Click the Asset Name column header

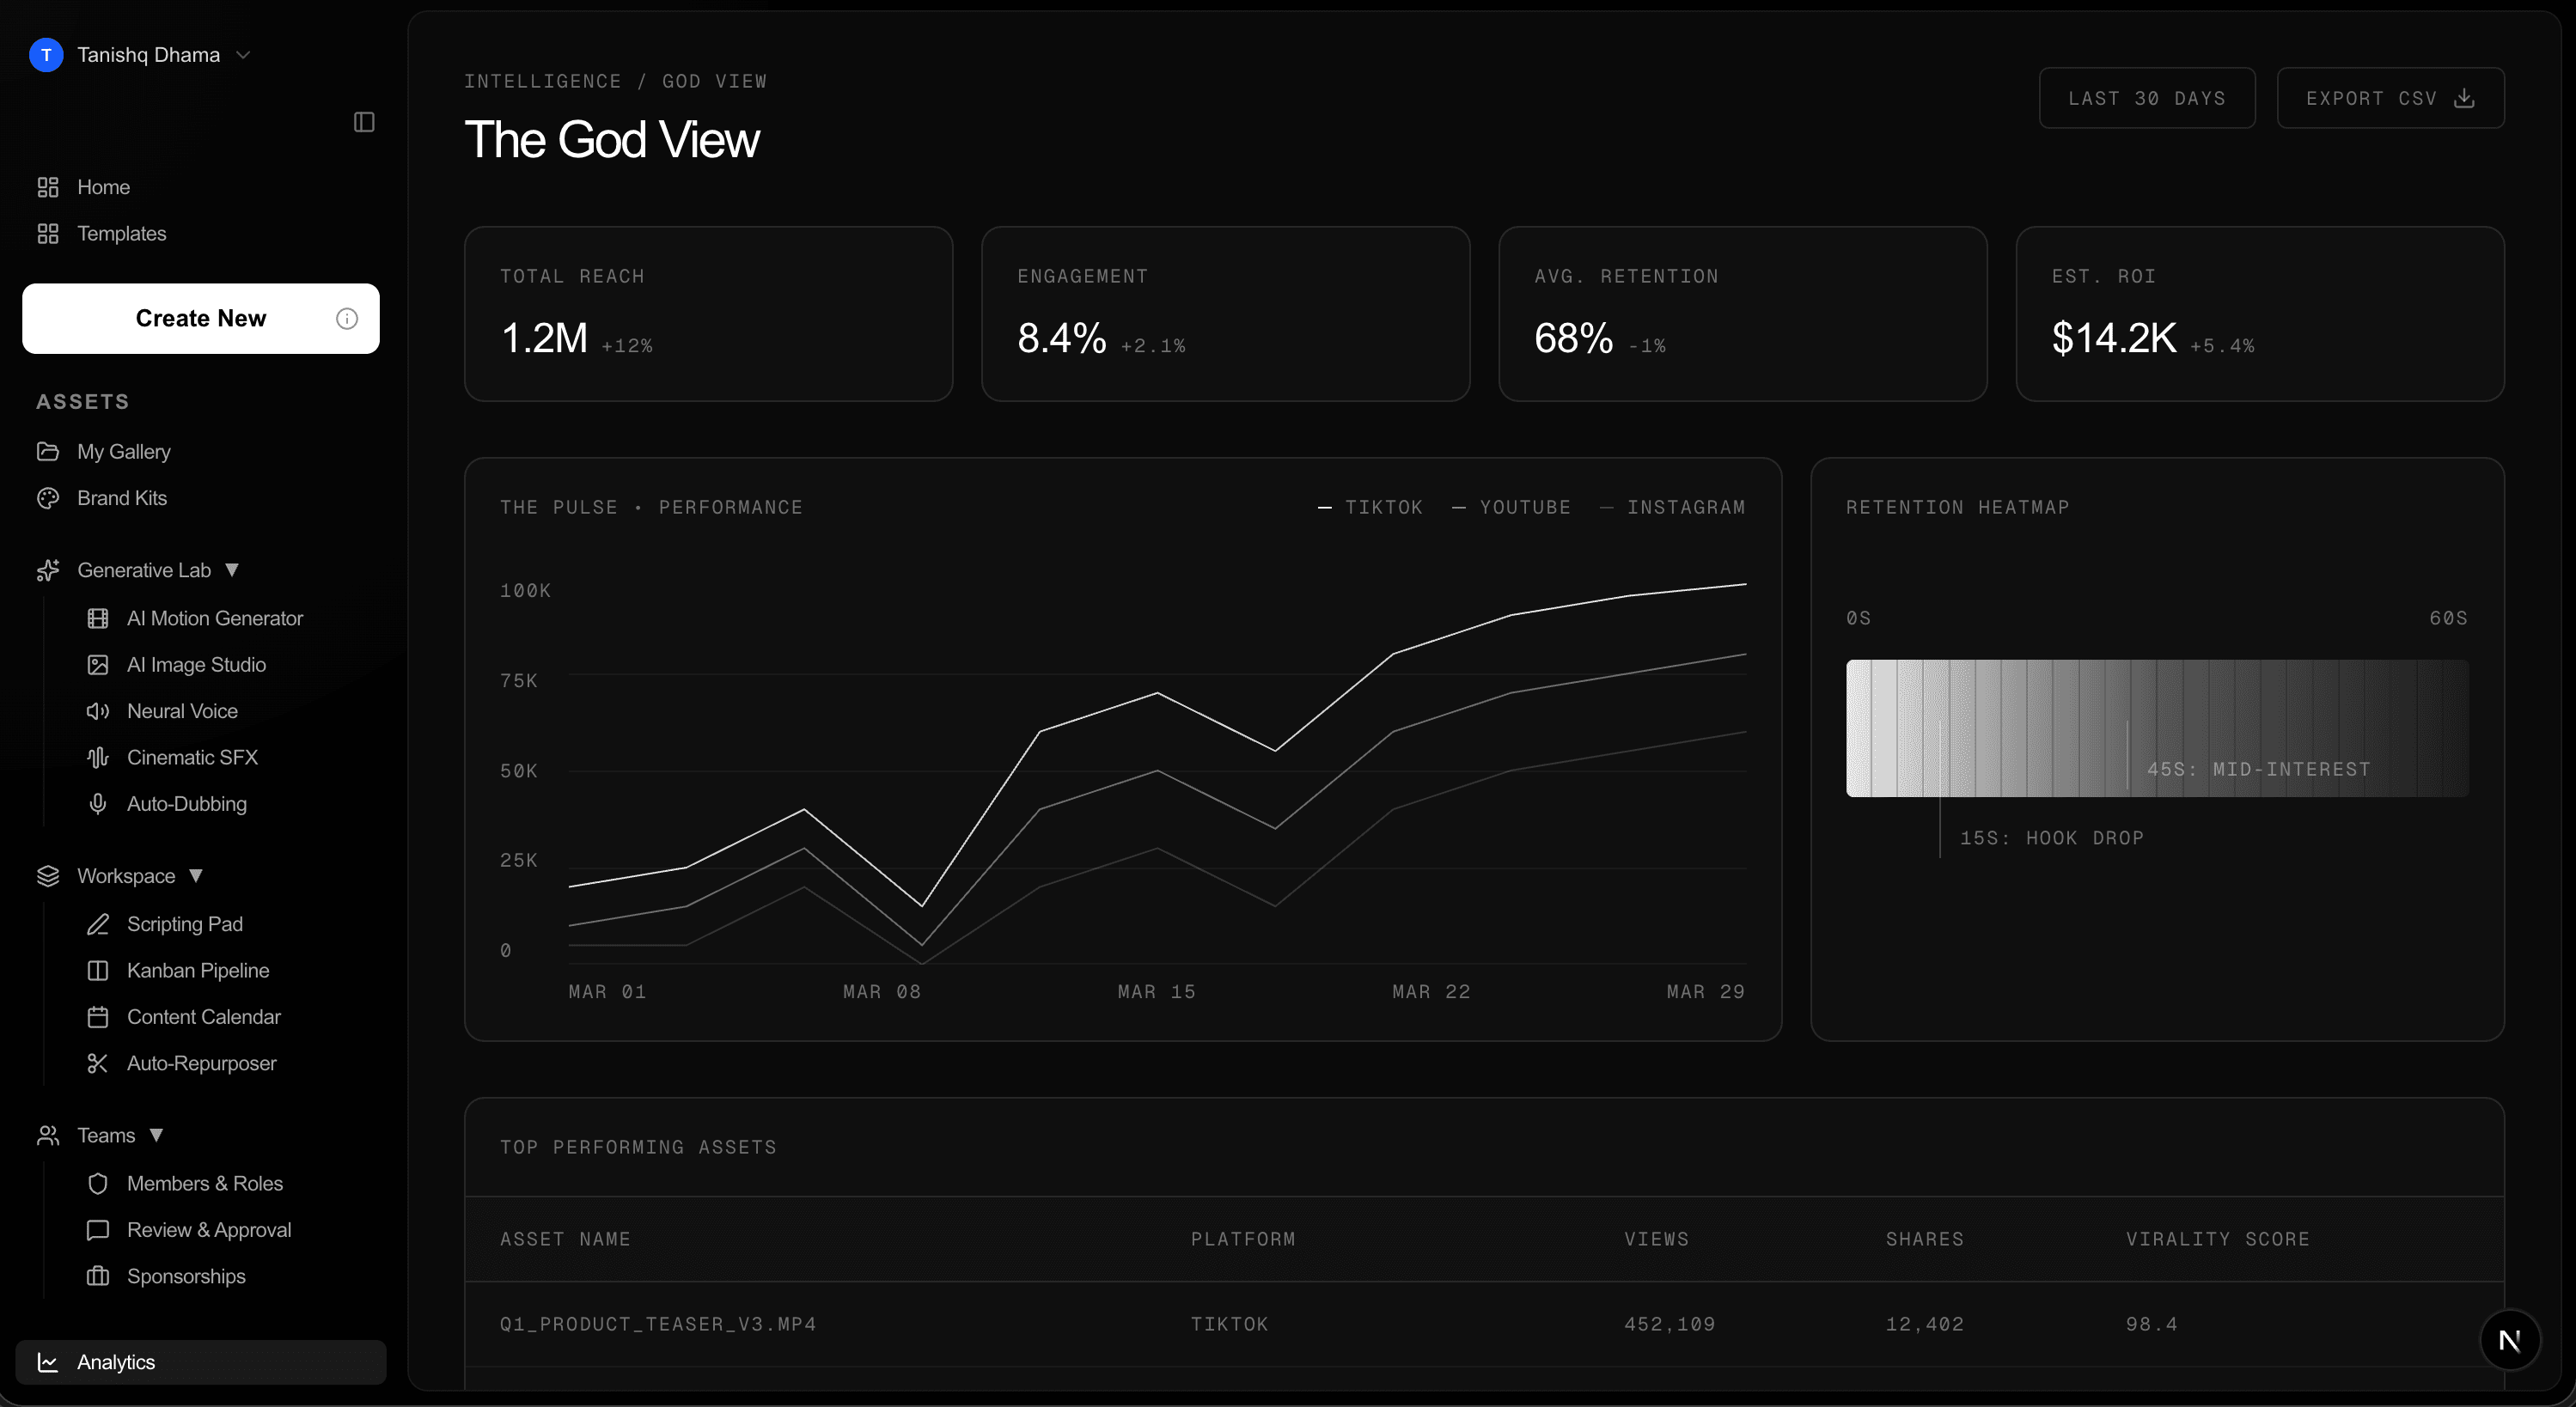pyautogui.click(x=565, y=1239)
